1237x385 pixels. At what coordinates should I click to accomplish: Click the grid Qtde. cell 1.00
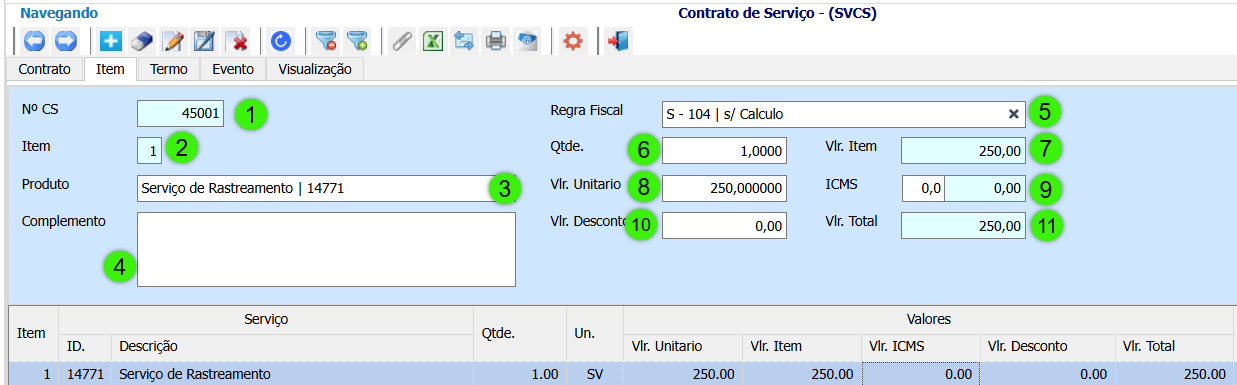(x=520, y=374)
